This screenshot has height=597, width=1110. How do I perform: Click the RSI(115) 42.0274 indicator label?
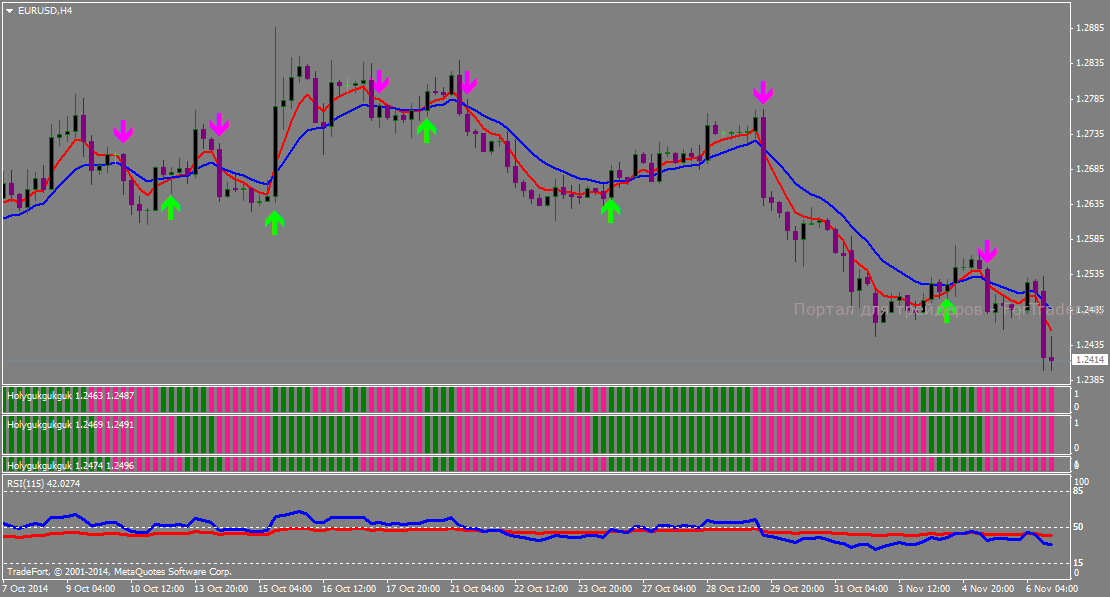[44, 484]
